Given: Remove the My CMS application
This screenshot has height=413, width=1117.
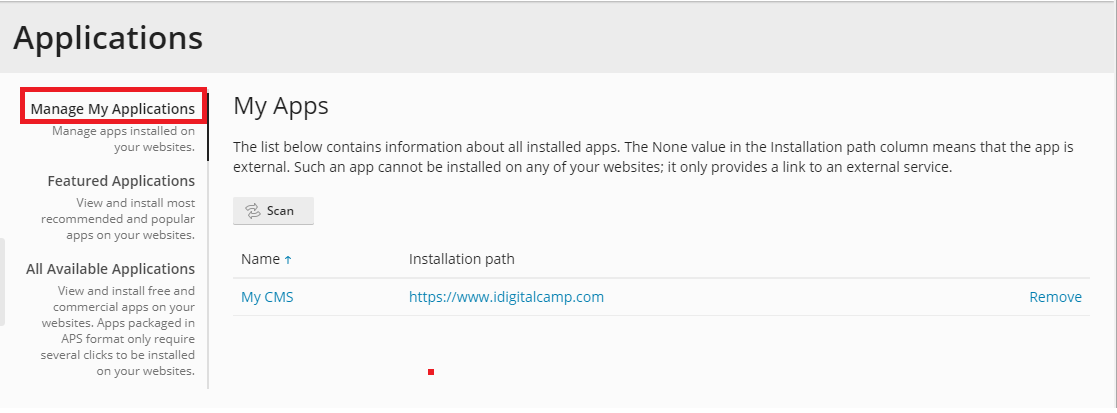Looking at the screenshot, I should [1056, 297].
